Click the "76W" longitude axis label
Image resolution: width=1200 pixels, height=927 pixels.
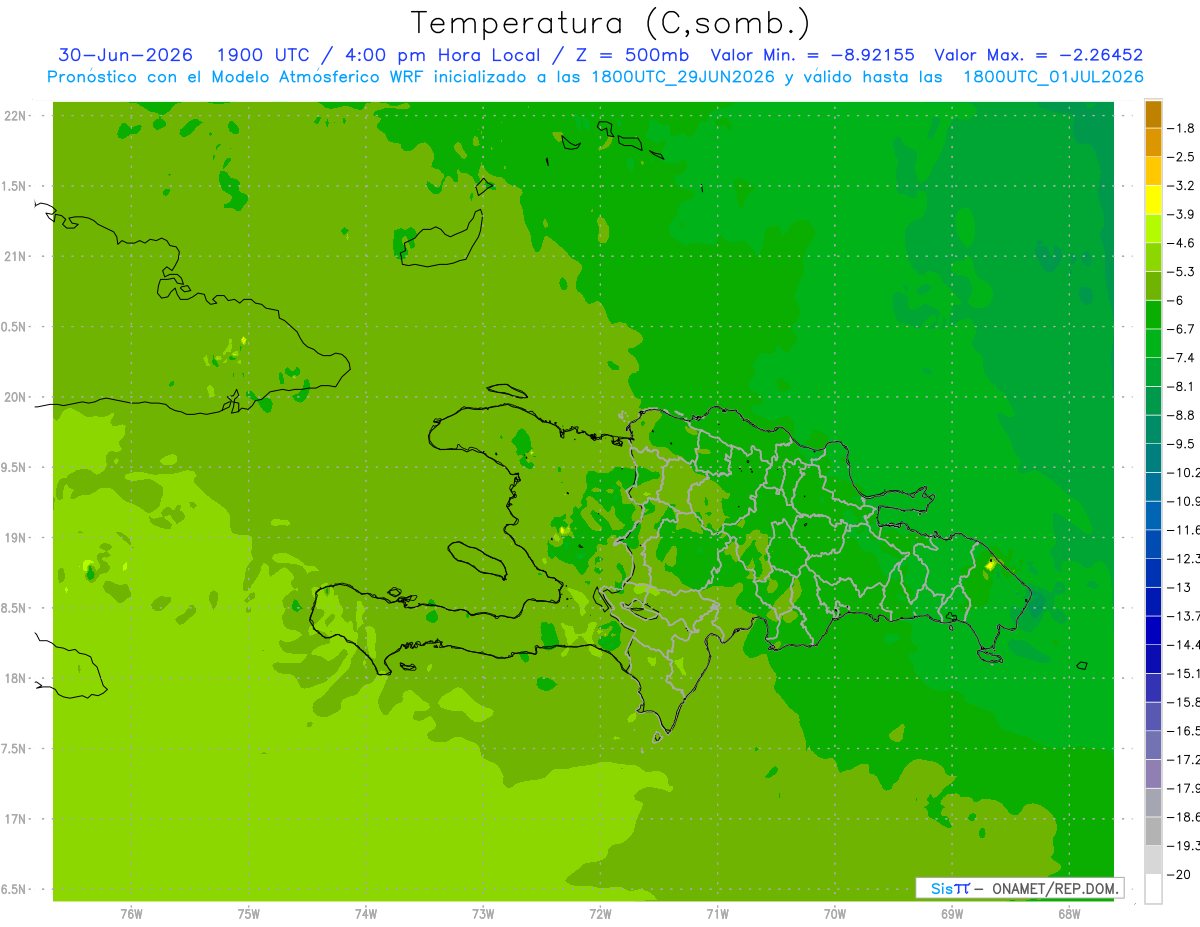(131, 913)
